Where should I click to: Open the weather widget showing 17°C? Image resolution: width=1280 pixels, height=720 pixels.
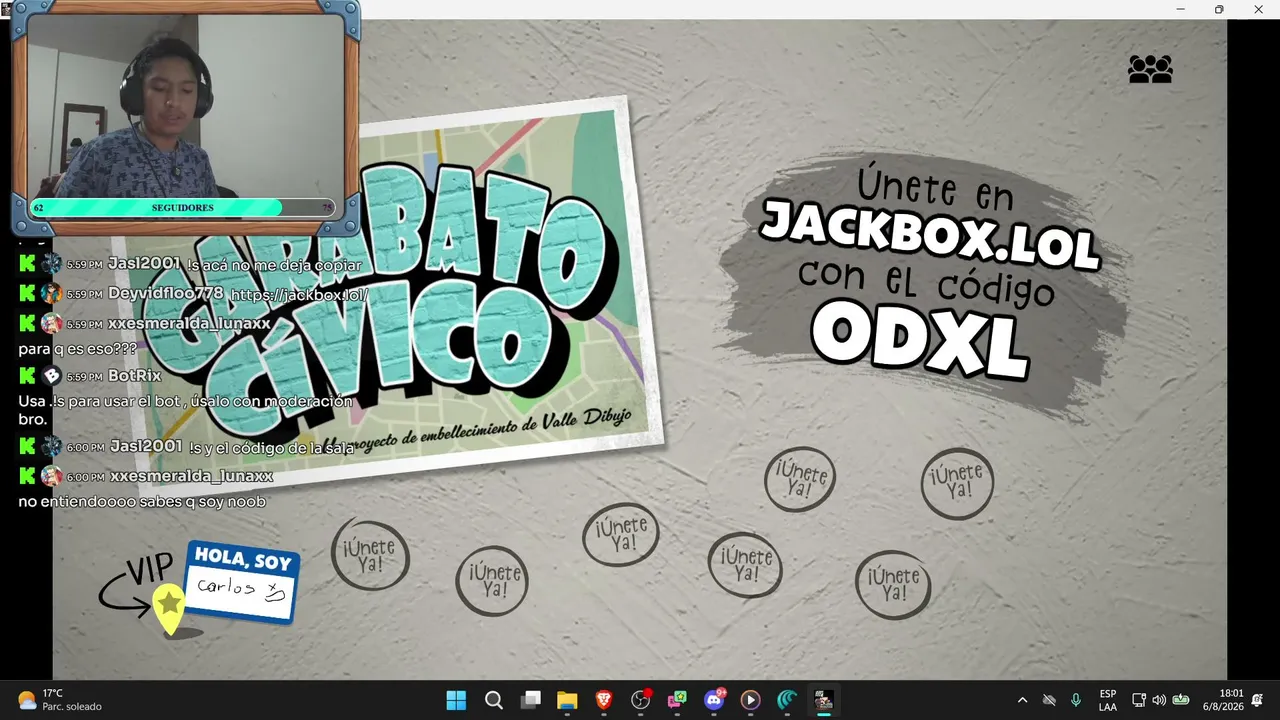click(x=60, y=700)
